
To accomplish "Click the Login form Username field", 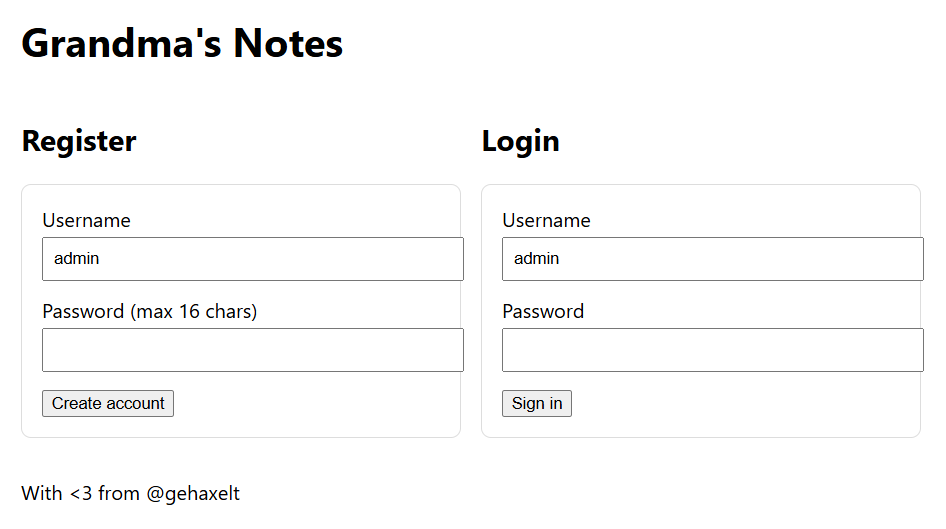I will [x=712, y=259].
